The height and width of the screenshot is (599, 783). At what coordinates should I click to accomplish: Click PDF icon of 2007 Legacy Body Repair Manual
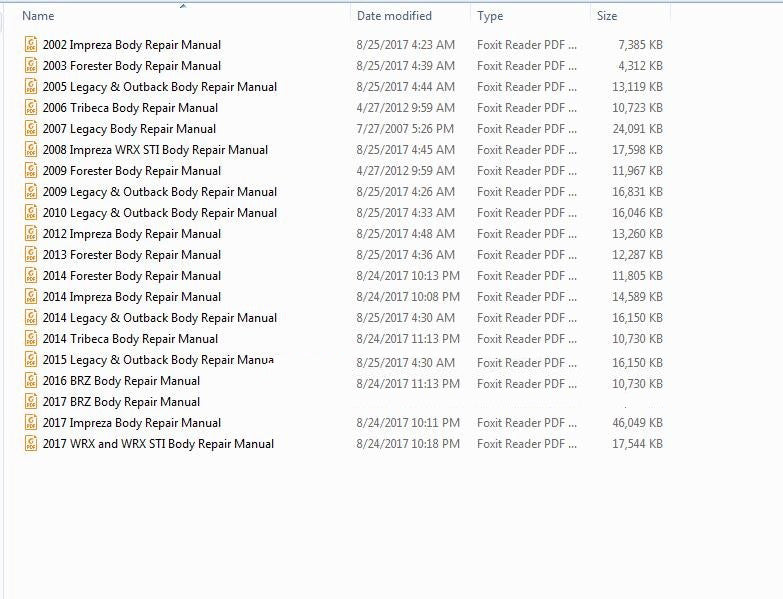32,129
